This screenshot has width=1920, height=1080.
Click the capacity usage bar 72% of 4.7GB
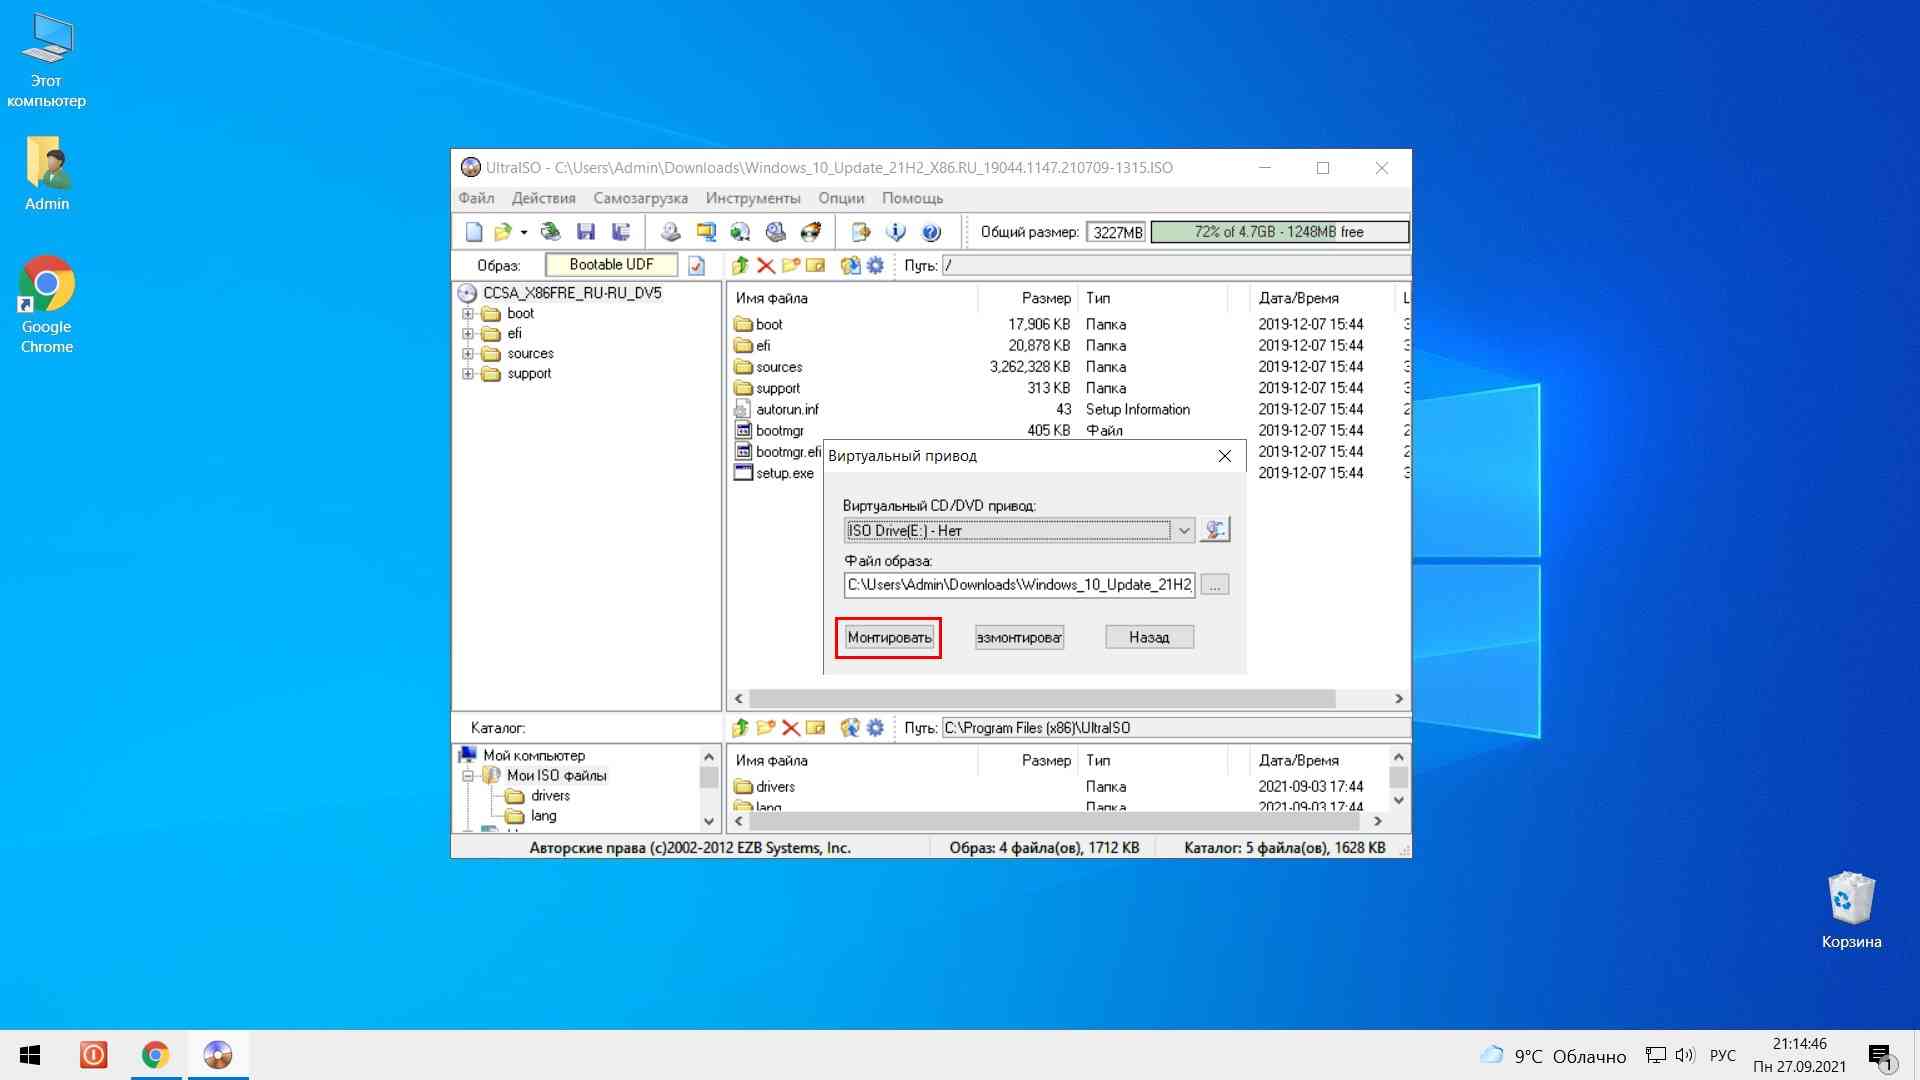coord(1279,232)
